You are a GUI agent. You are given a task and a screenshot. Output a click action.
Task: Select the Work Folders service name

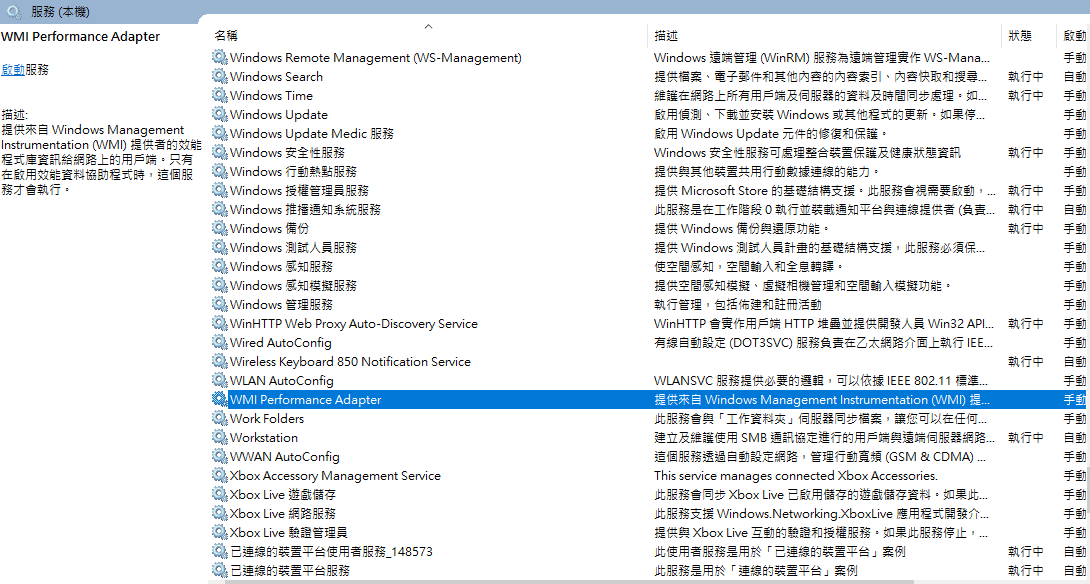point(267,419)
